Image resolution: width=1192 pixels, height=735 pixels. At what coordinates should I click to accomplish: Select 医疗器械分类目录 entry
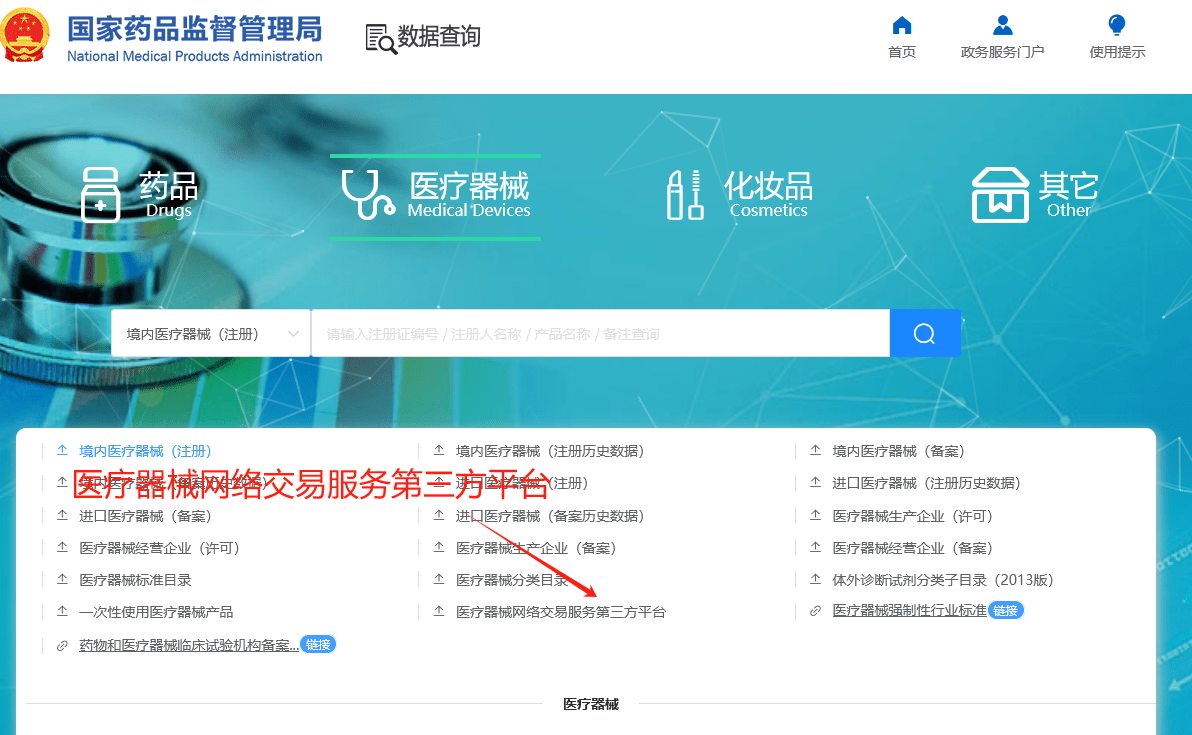pyautogui.click(x=512, y=578)
